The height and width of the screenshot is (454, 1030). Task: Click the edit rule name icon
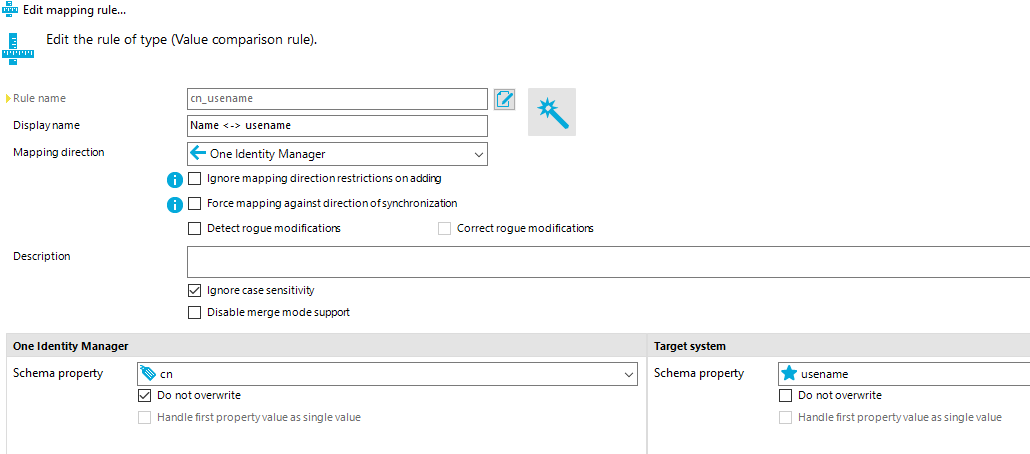click(x=504, y=99)
